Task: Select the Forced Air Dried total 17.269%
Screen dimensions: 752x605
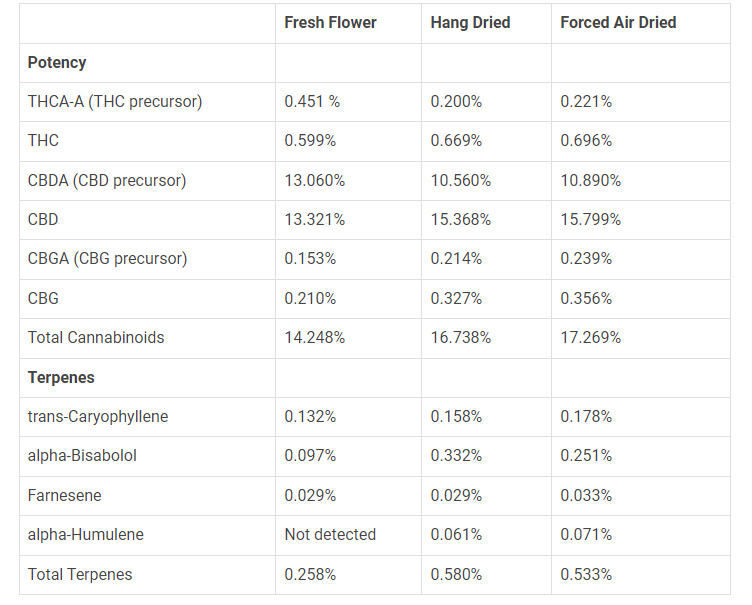Action: [x=590, y=338]
